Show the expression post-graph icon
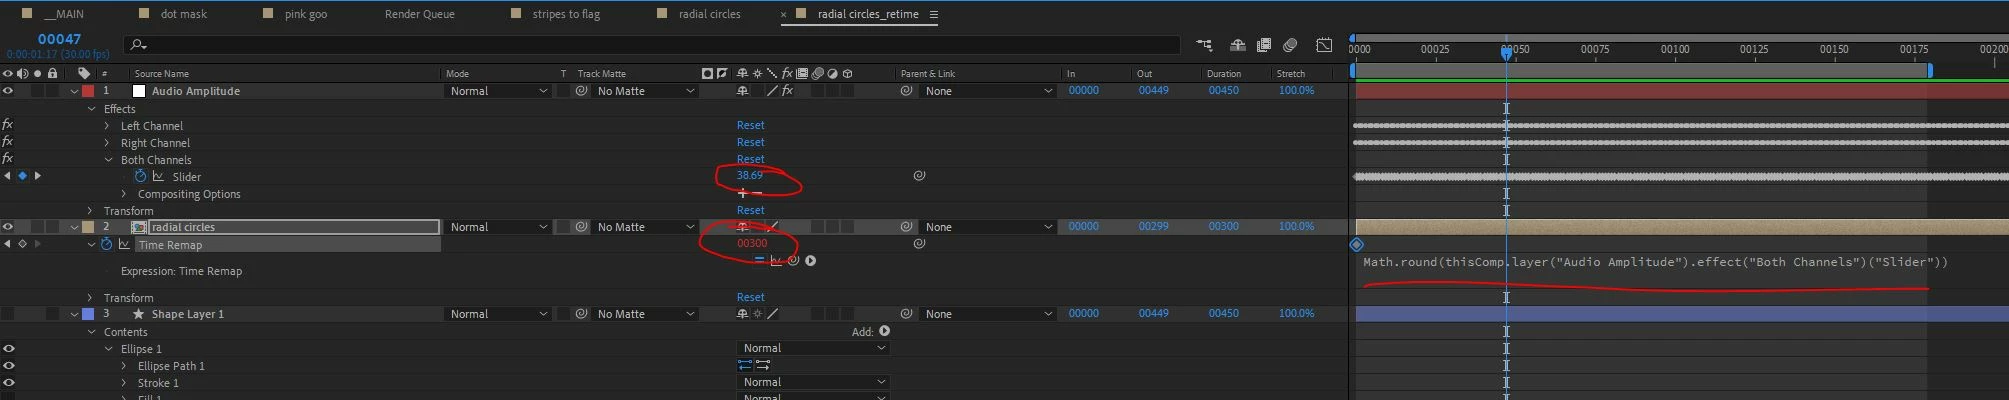Image resolution: width=2009 pixels, height=400 pixels. coord(776,261)
